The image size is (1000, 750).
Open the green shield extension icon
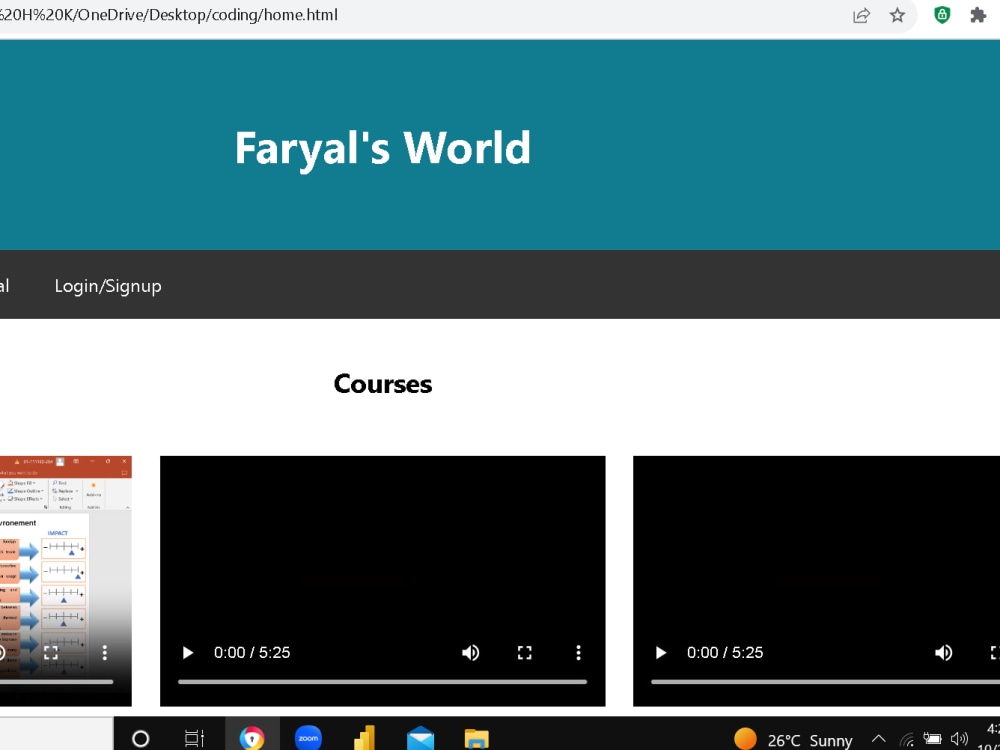(941, 15)
